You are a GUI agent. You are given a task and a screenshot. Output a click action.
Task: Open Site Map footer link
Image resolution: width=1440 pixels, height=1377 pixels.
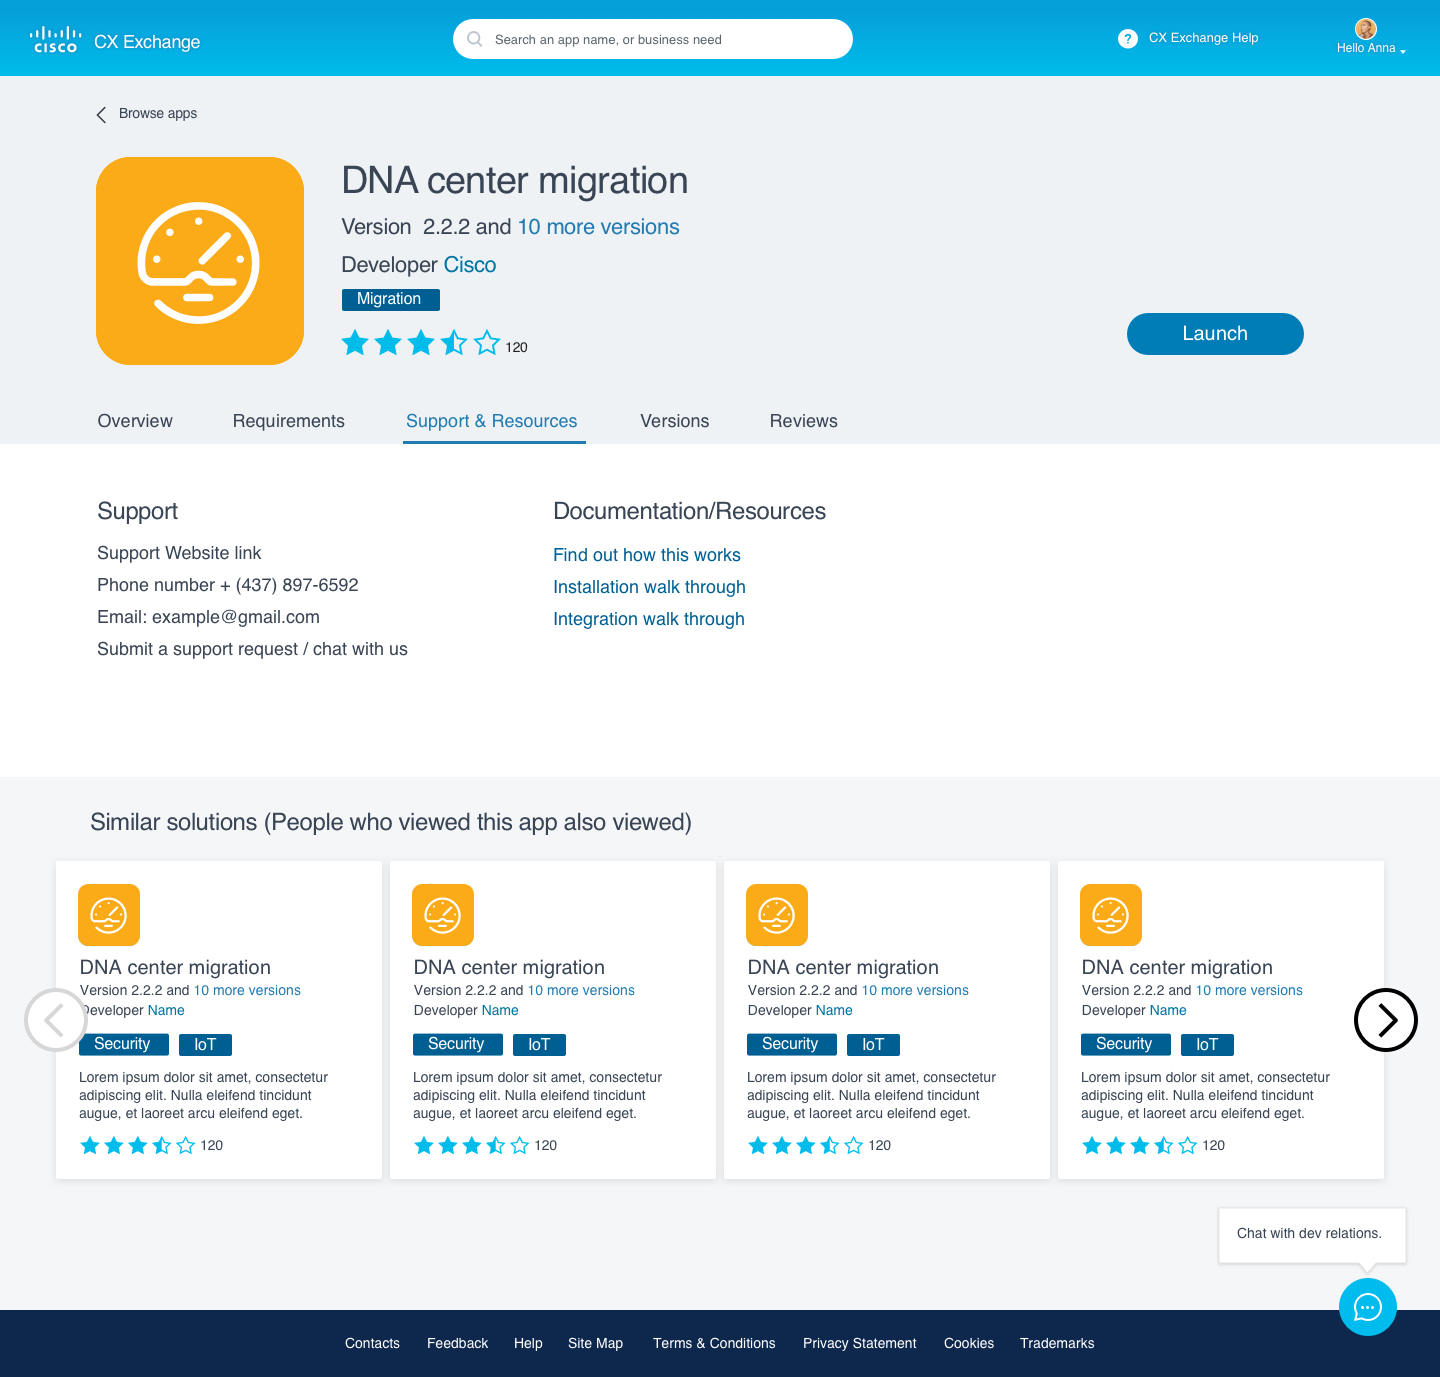point(595,1343)
